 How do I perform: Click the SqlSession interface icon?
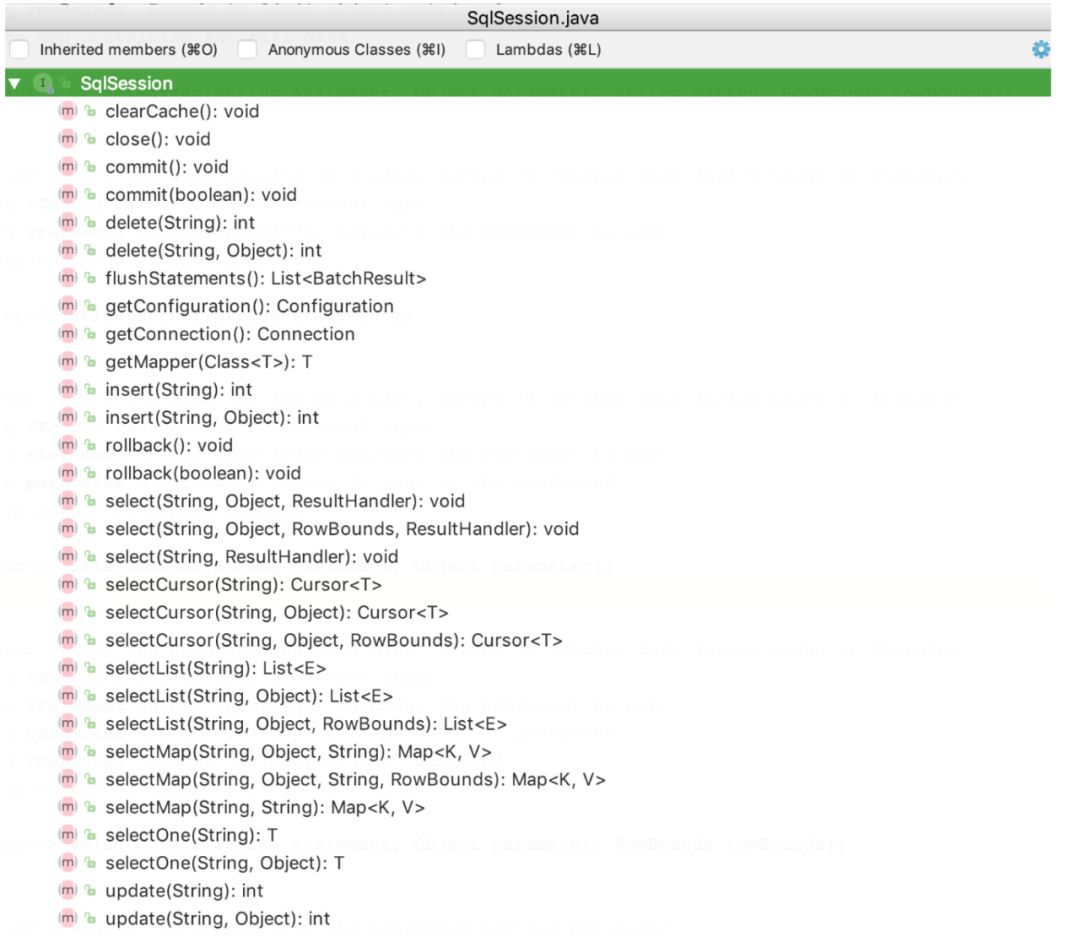(x=43, y=83)
